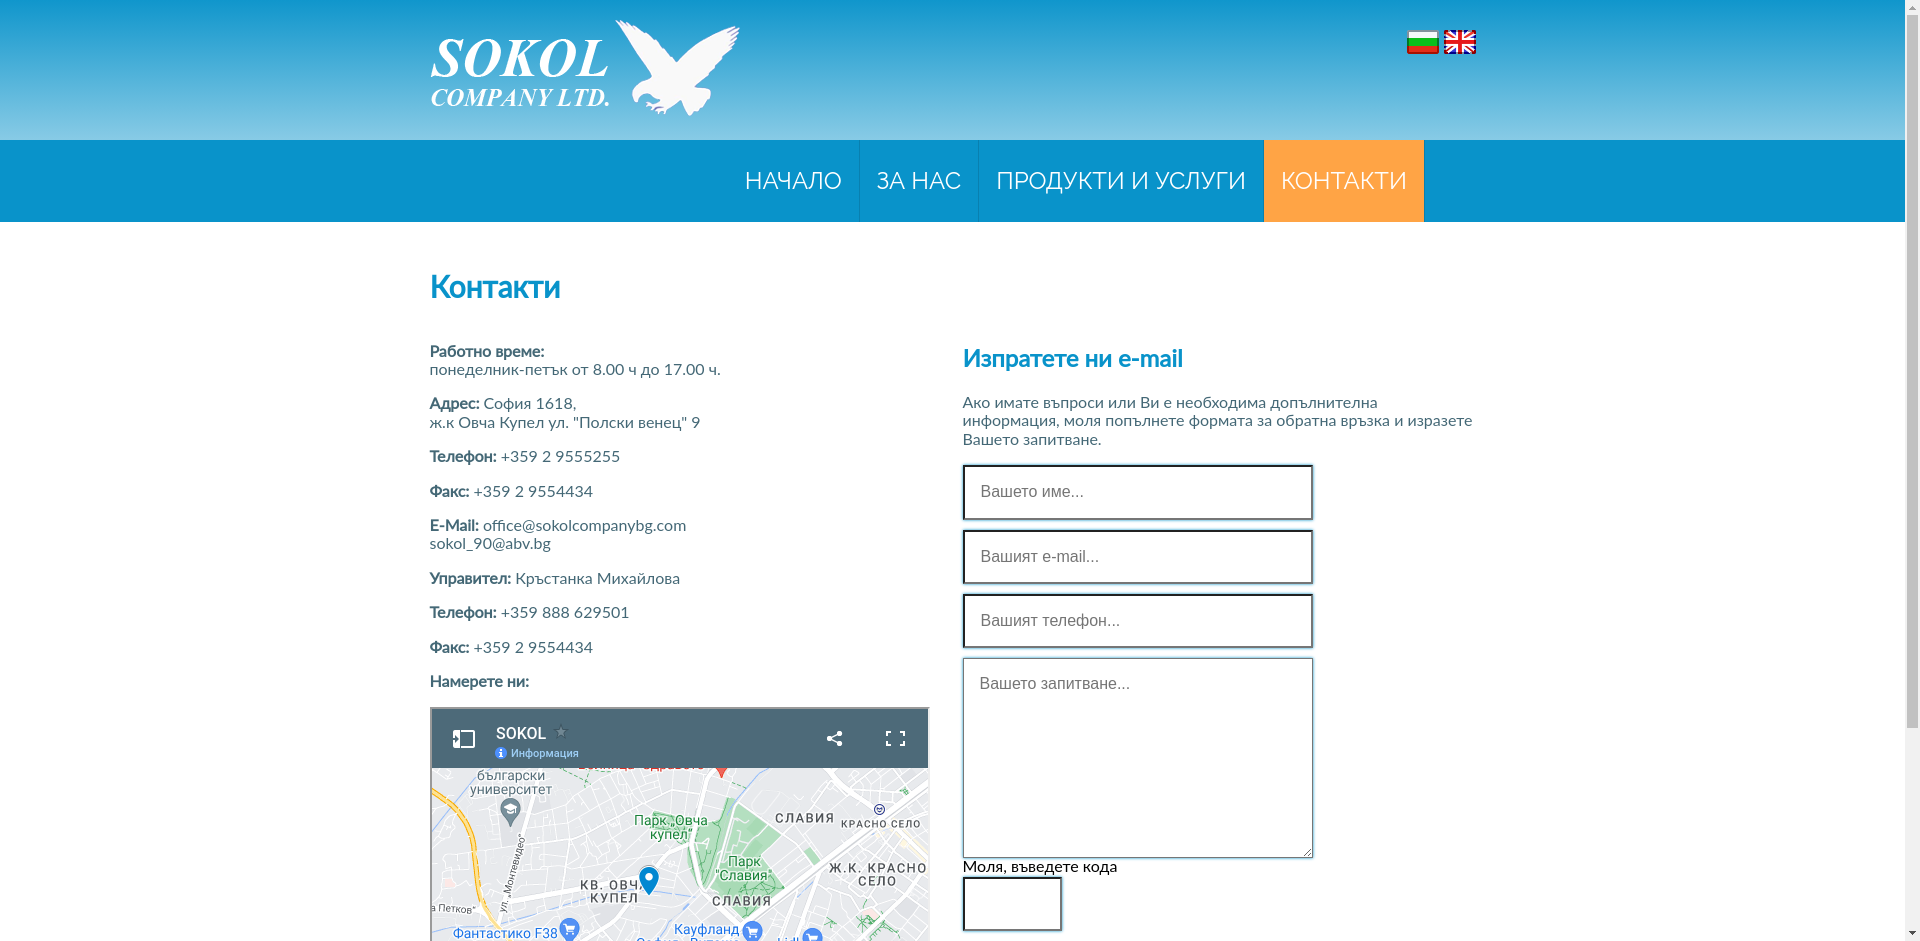Select the blue map pin marker
Image resolution: width=1920 pixels, height=941 pixels.
(x=651, y=878)
